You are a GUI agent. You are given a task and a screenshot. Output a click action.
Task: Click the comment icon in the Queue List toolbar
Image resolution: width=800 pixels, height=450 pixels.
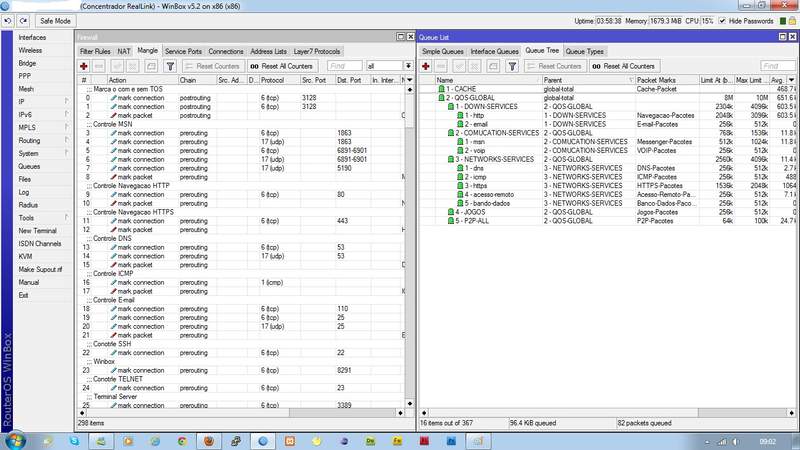[x=493, y=66]
